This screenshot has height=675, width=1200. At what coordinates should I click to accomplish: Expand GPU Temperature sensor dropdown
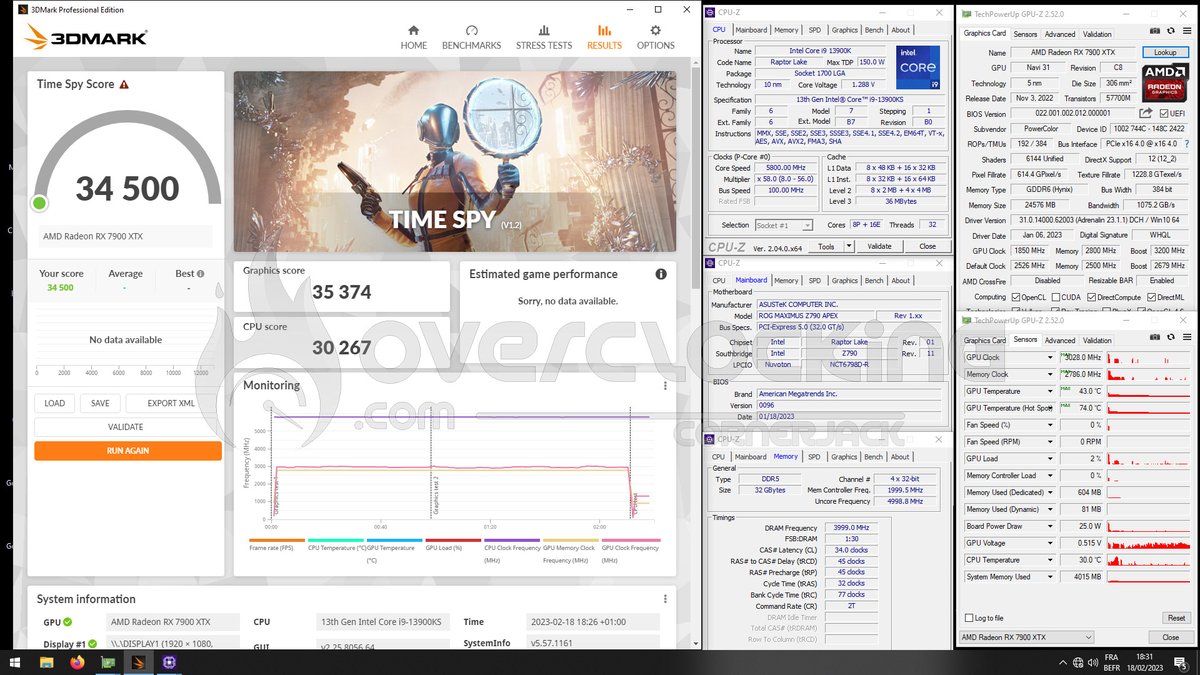click(x=1049, y=391)
